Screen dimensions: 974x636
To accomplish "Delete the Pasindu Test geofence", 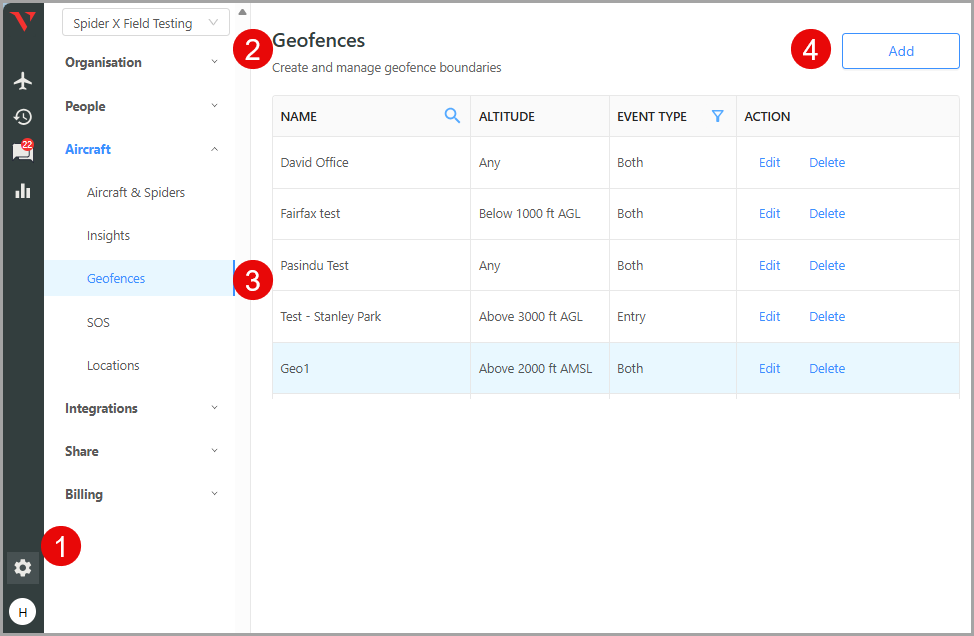I will pos(827,265).
